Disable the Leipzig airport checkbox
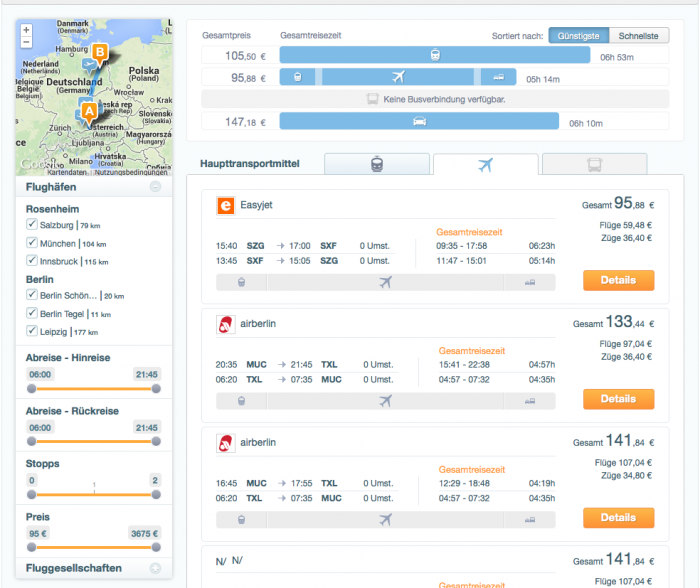Screen dimensions: 700x588 tap(32, 331)
